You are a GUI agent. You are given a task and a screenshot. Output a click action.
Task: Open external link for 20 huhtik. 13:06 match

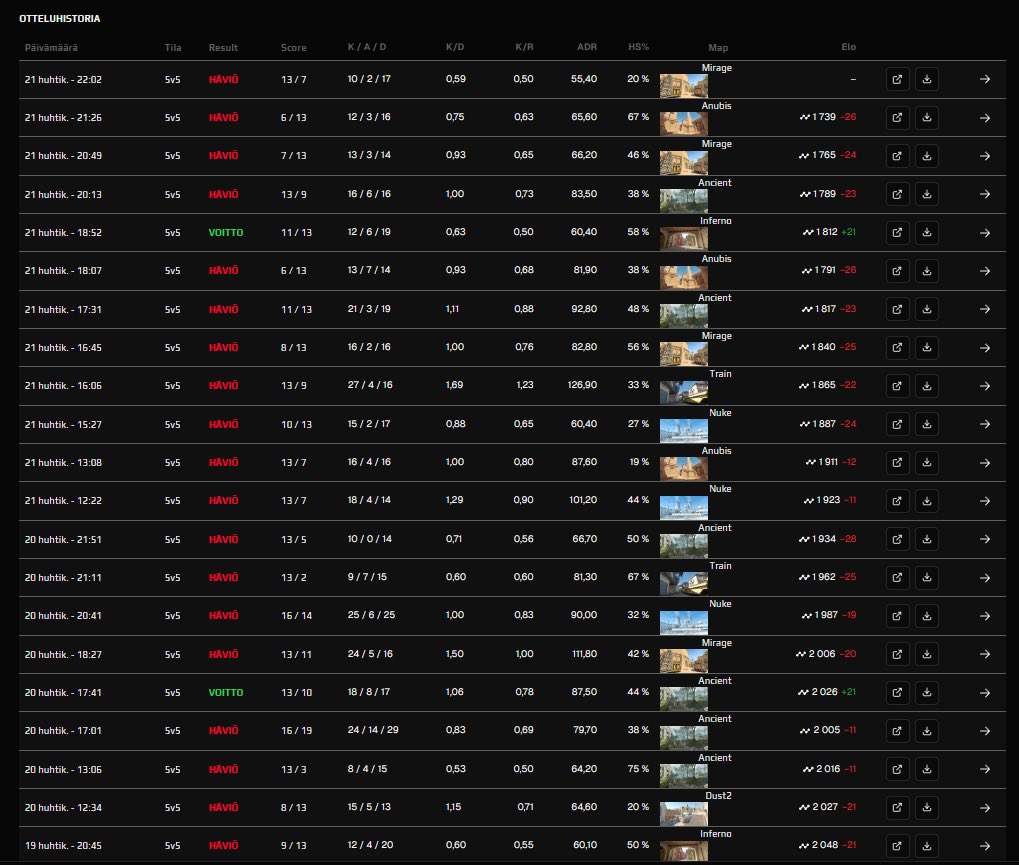click(897, 769)
